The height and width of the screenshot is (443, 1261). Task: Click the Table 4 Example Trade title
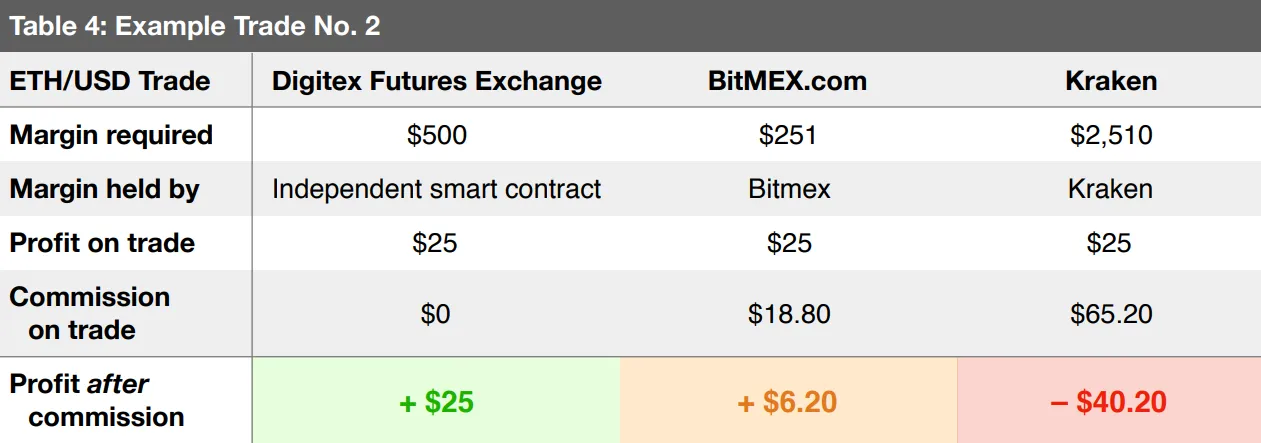point(195,26)
